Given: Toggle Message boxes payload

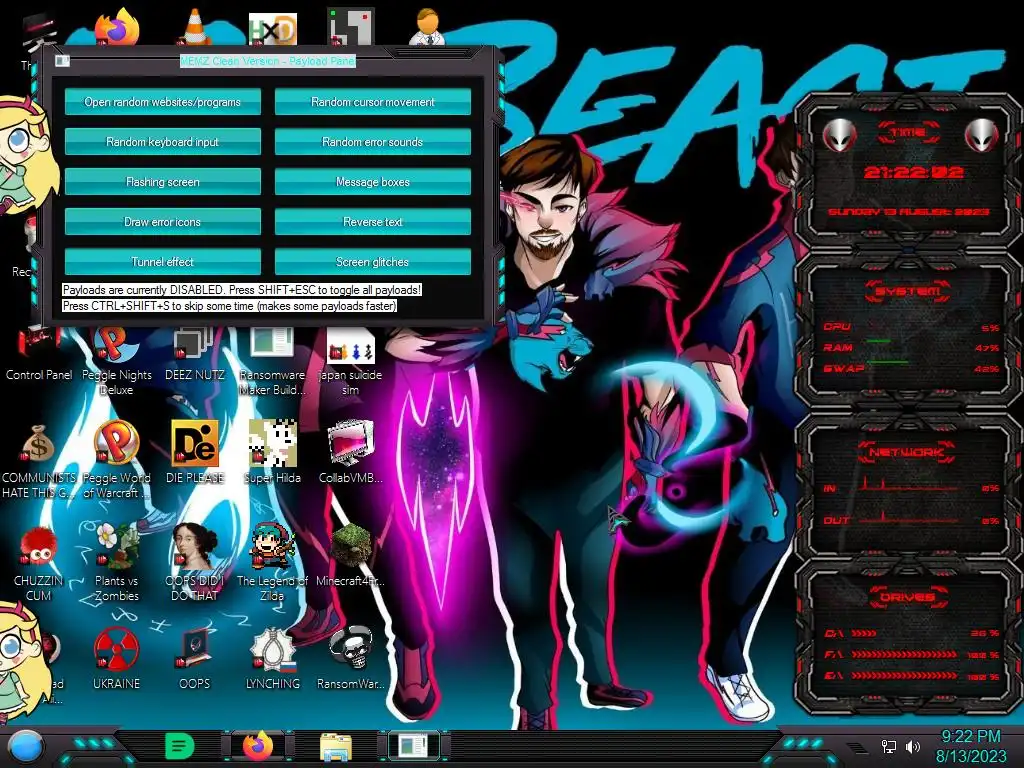Looking at the screenshot, I should pos(372,182).
